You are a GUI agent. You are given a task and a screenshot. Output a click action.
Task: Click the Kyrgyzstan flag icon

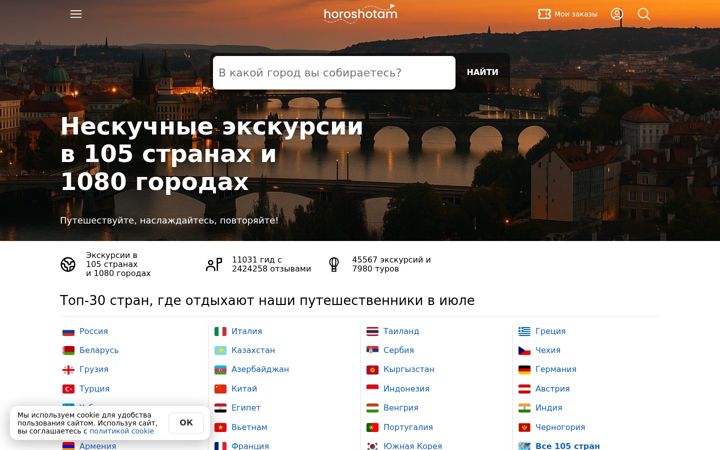point(372,370)
